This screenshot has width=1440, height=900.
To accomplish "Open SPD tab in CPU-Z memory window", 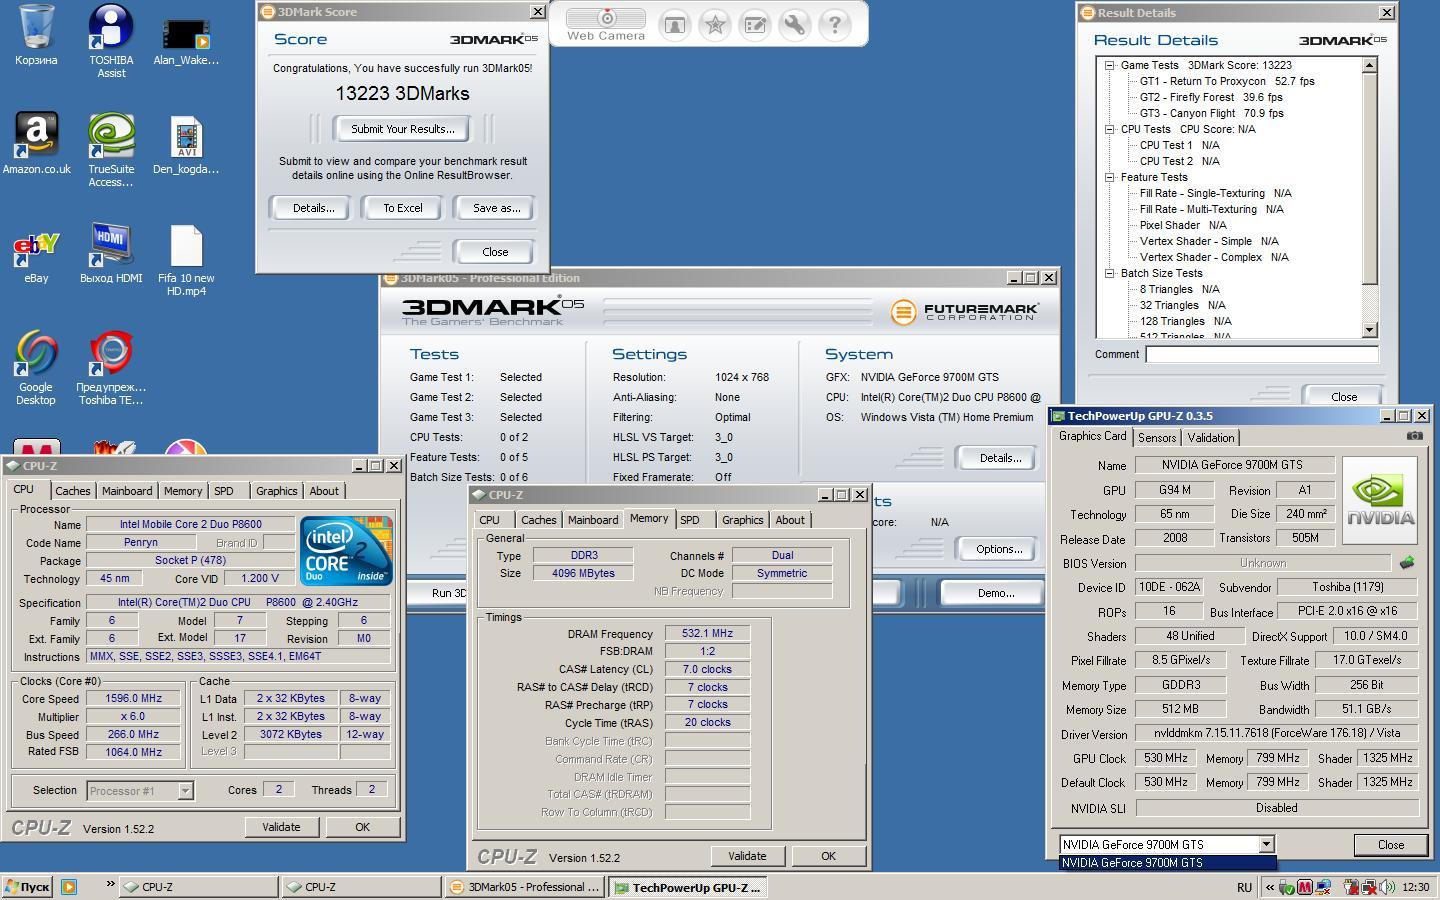I will coord(690,520).
